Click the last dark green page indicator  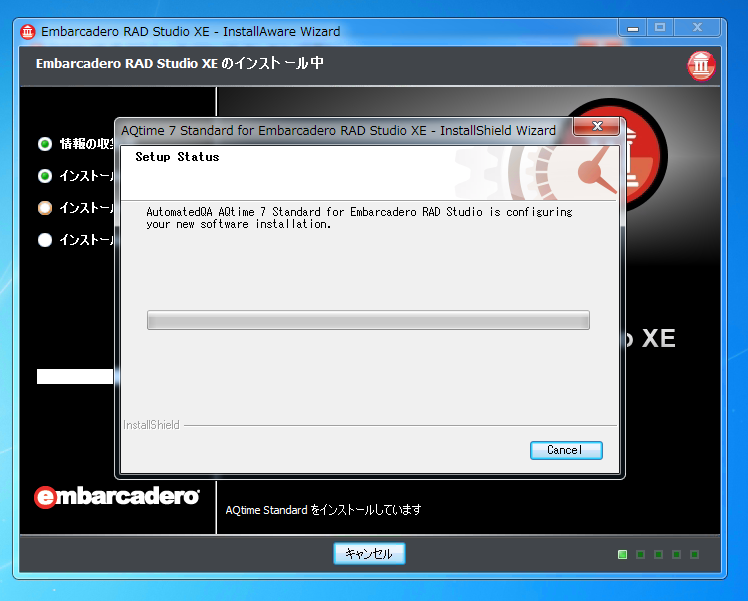click(695, 554)
